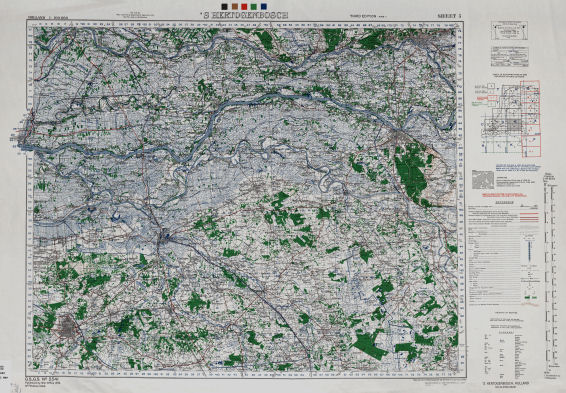Image resolution: width=566 pixels, height=393 pixels.
Task: Select the index to adjoining sheets grid
Action: pyautogui.click(x=508, y=118)
